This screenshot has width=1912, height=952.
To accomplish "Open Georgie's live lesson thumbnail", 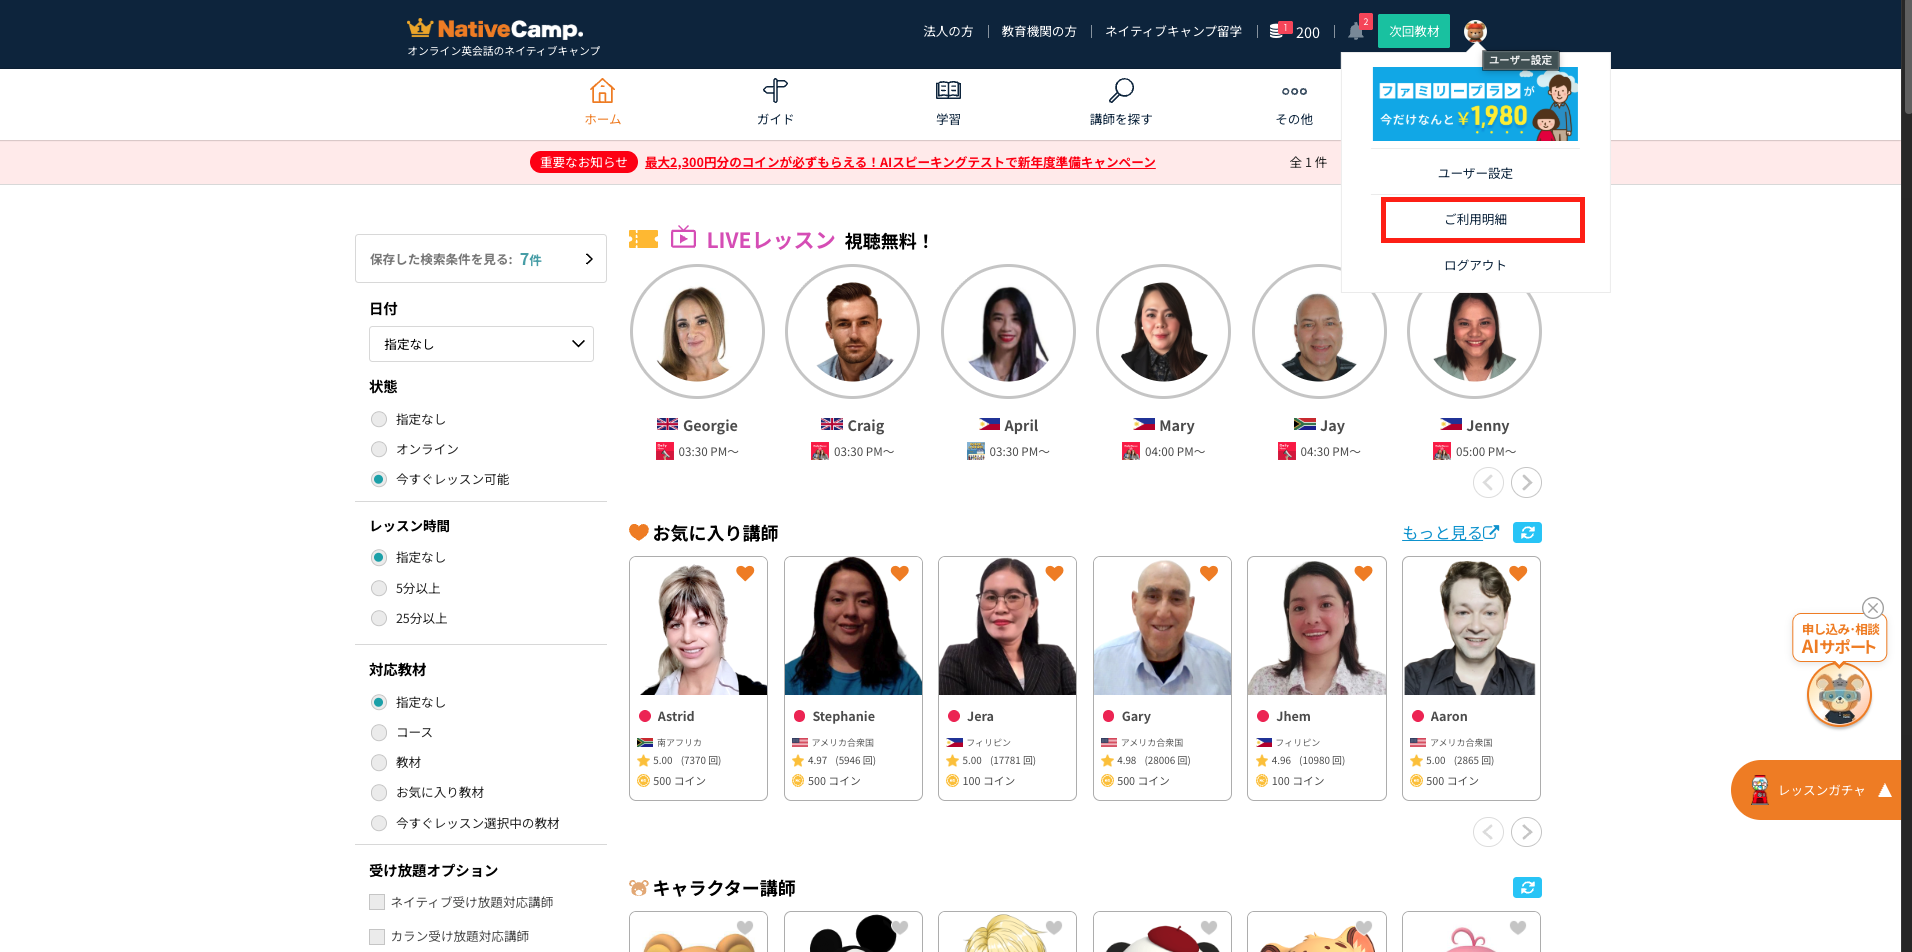I will click(697, 332).
